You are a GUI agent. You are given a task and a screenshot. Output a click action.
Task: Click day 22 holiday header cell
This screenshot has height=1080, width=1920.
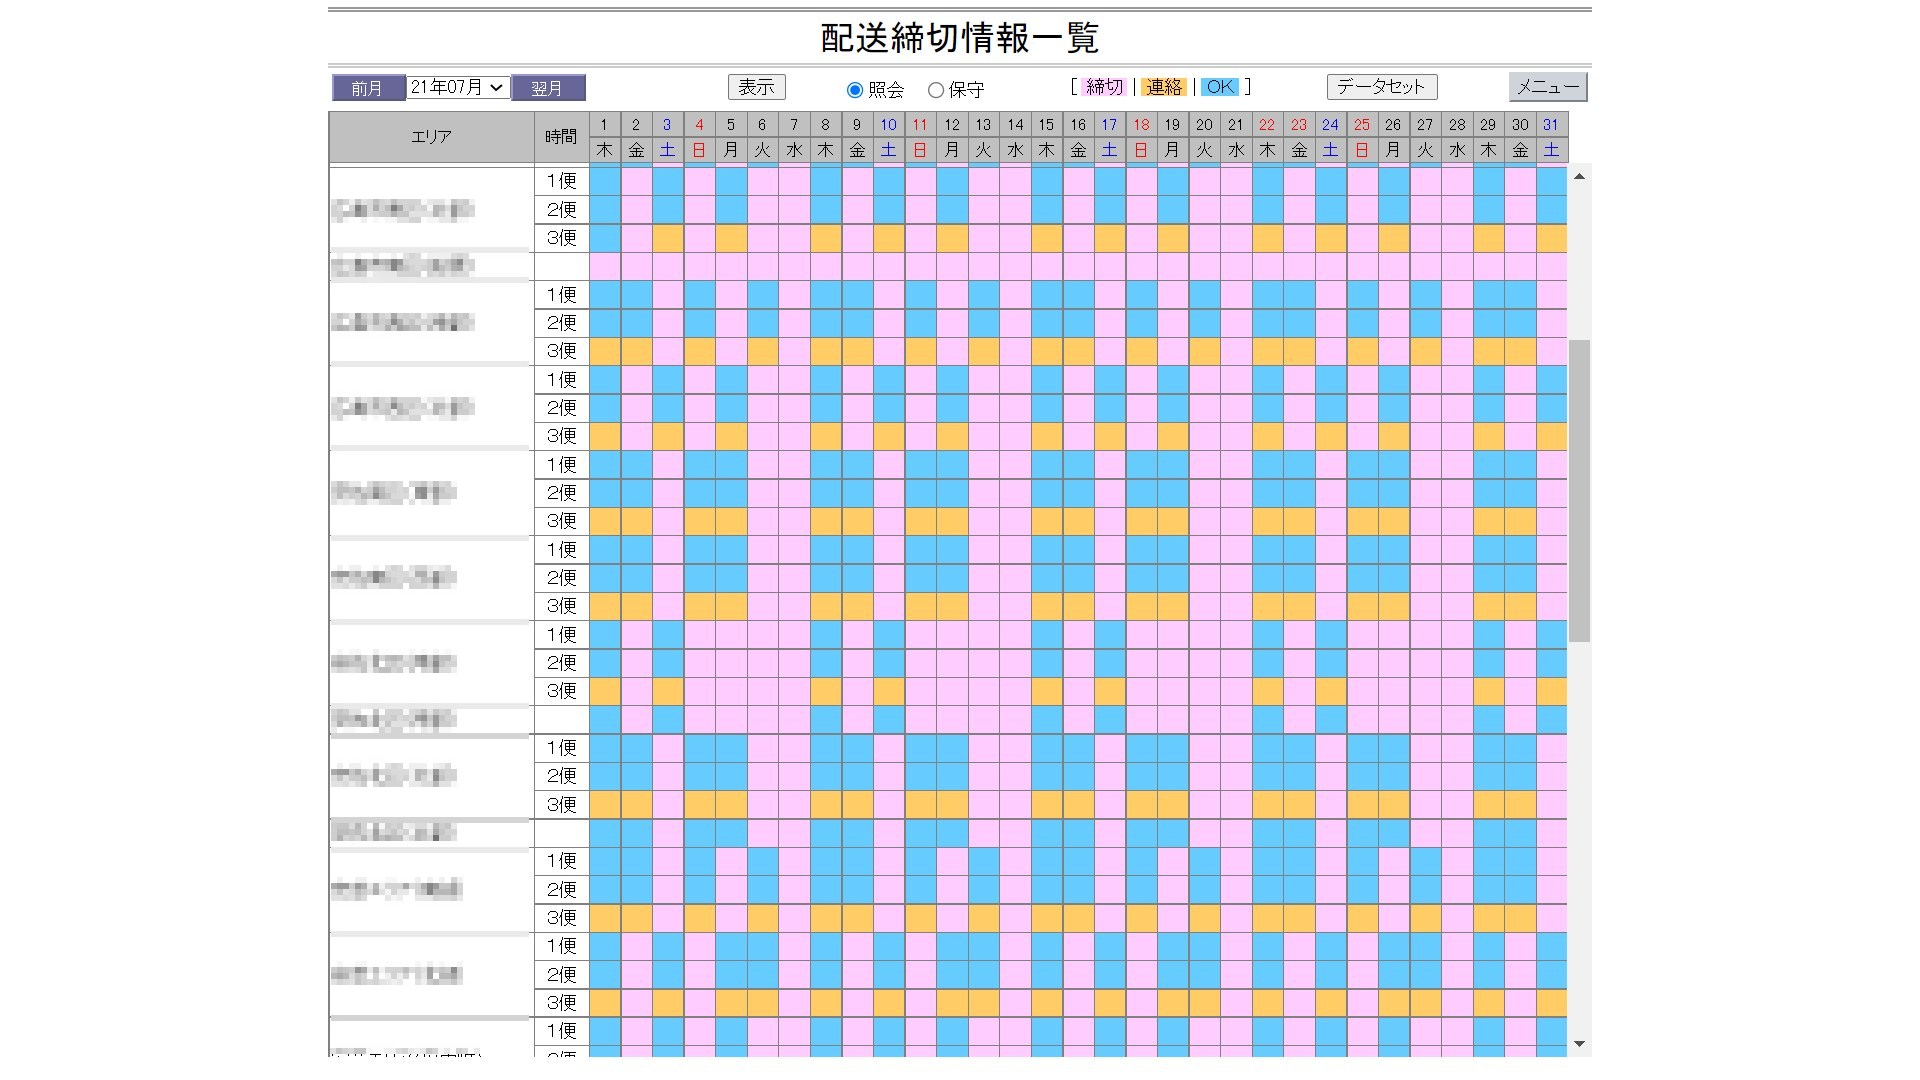[1267, 125]
